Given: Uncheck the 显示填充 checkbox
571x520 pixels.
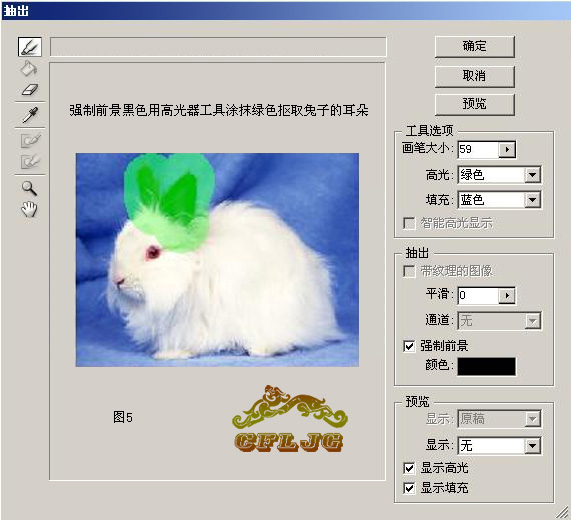Looking at the screenshot, I should [409, 488].
